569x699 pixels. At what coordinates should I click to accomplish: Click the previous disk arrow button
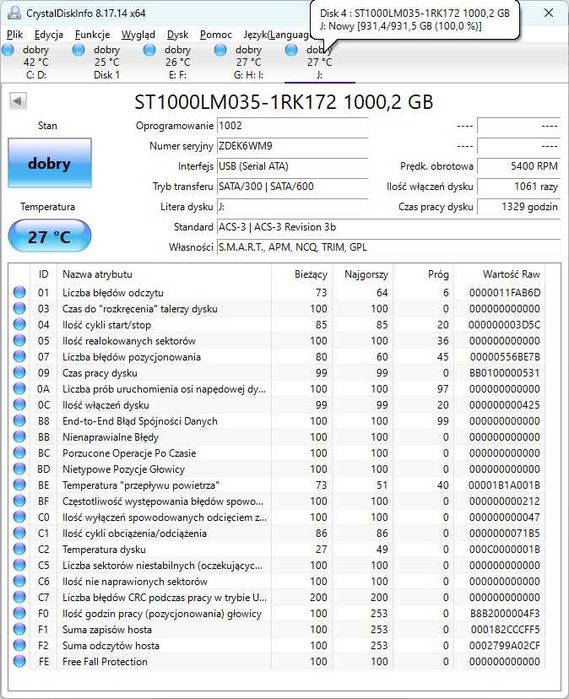[x=18, y=101]
